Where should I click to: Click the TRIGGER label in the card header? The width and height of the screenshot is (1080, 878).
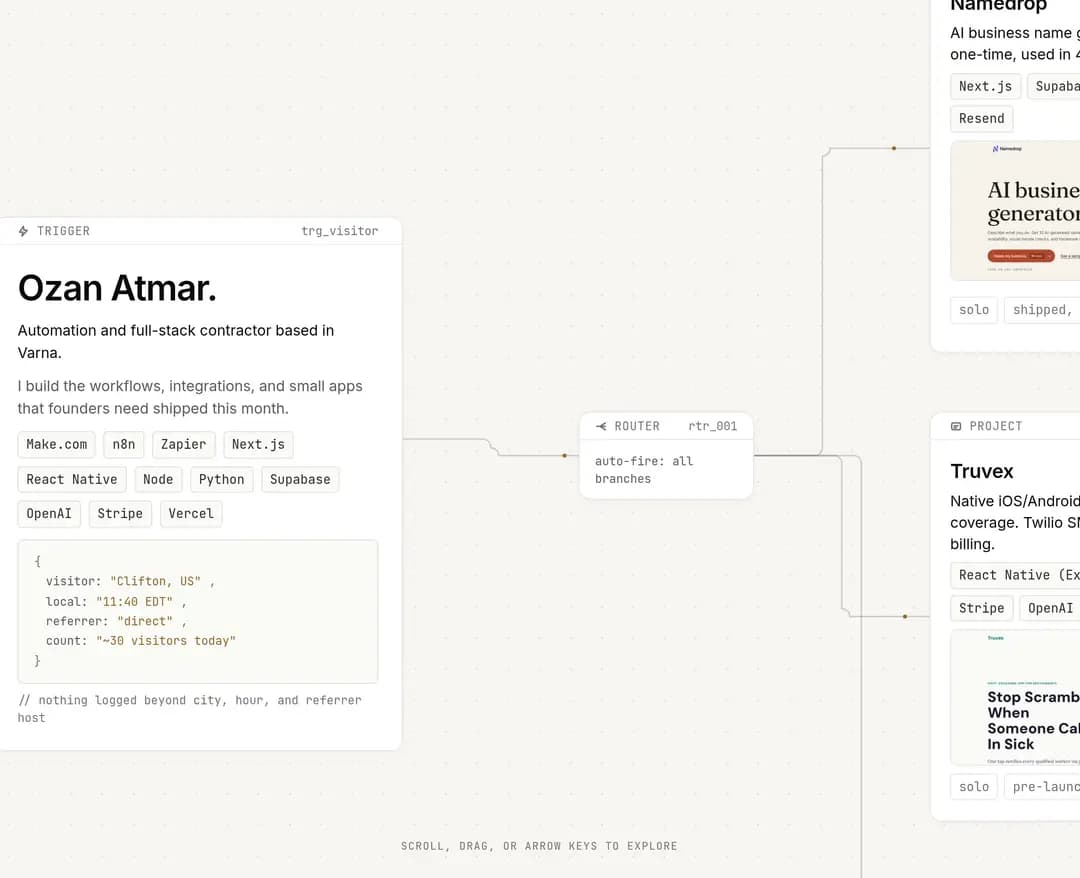click(63, 231)
